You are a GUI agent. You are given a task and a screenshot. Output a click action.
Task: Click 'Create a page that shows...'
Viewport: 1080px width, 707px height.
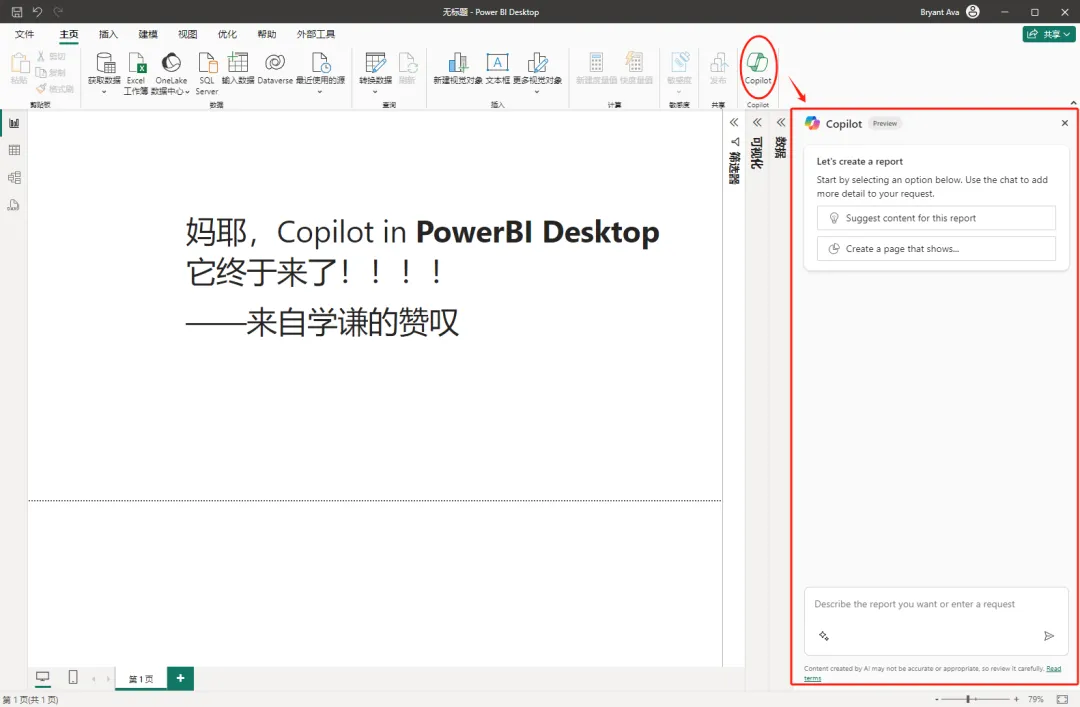(x=936, y=248)
